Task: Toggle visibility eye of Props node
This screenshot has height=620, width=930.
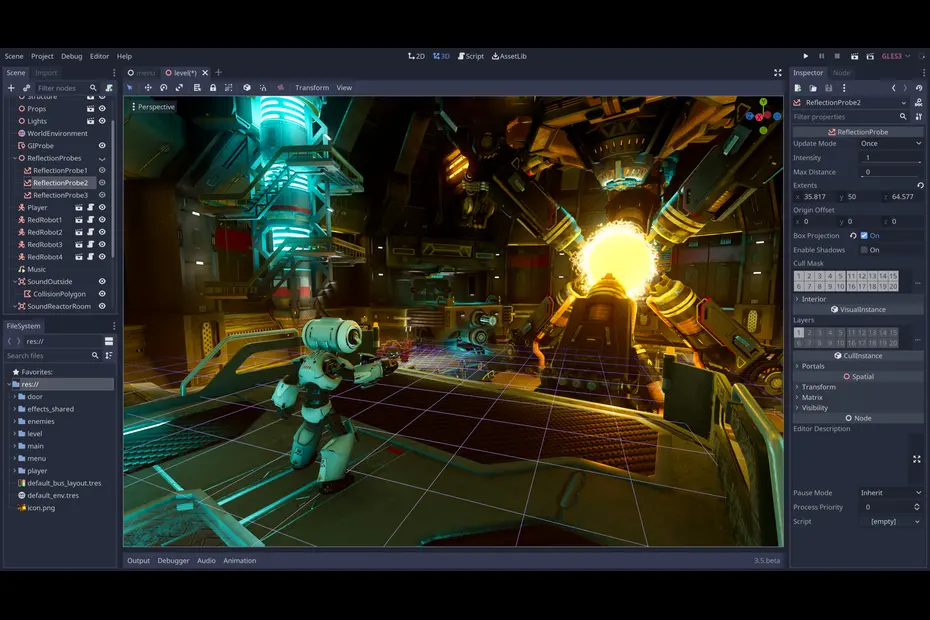Action: [x=102, y=109]
